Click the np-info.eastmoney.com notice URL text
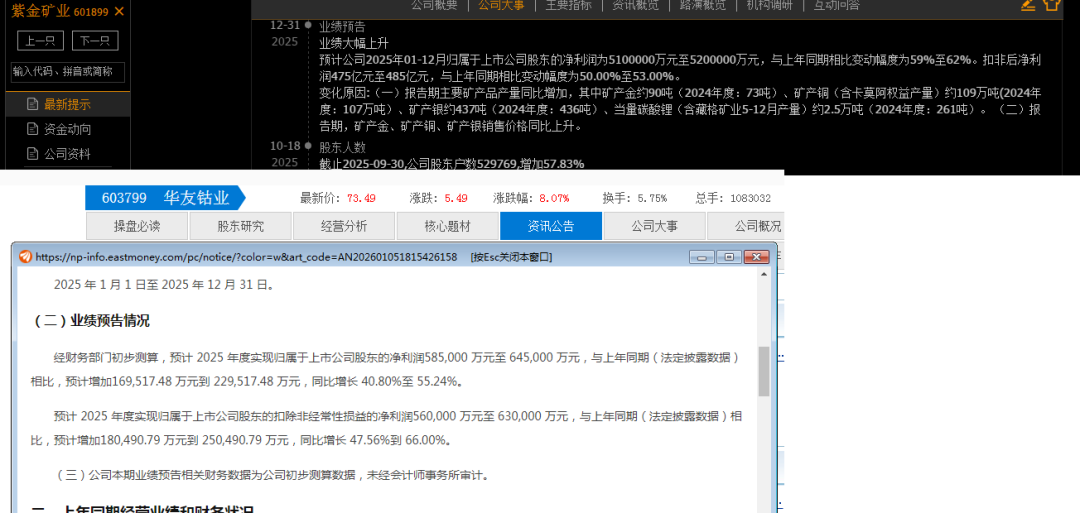 [x=246, y=257]
